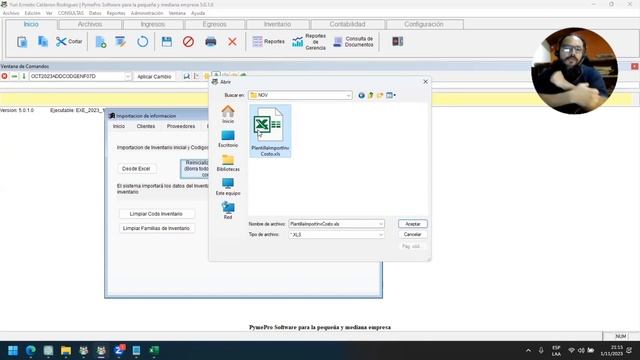The image size is (640, 360).
Task: Go up one folder level in Abrir dialog
Action: tap(371, 96)
